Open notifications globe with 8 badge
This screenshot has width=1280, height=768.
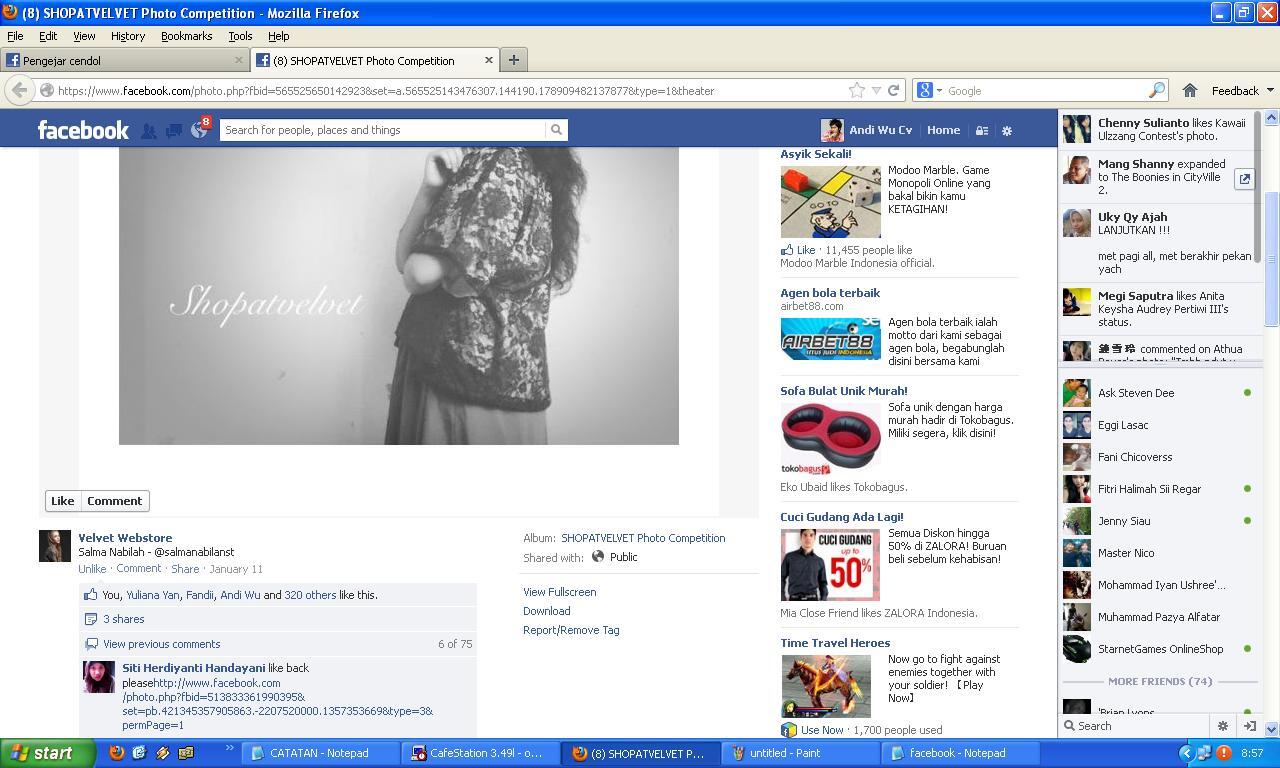click(200, 129)
